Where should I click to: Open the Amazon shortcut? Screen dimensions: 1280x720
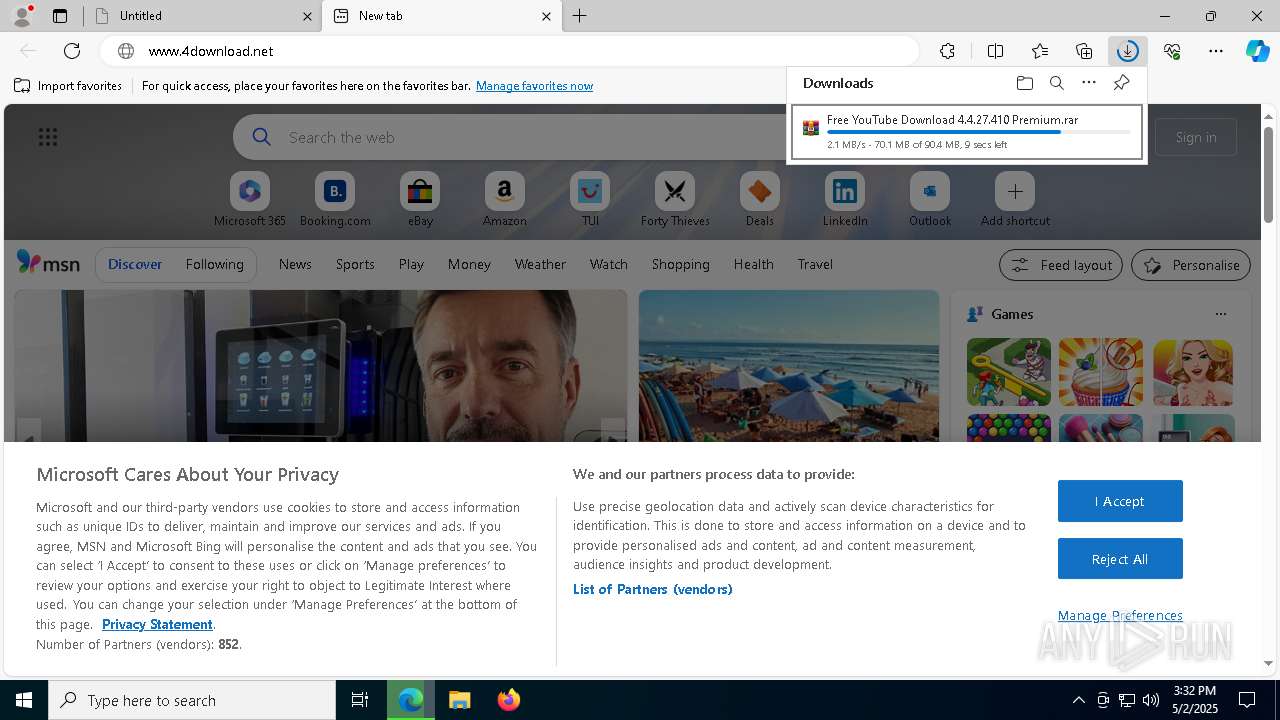click(504, 200)
